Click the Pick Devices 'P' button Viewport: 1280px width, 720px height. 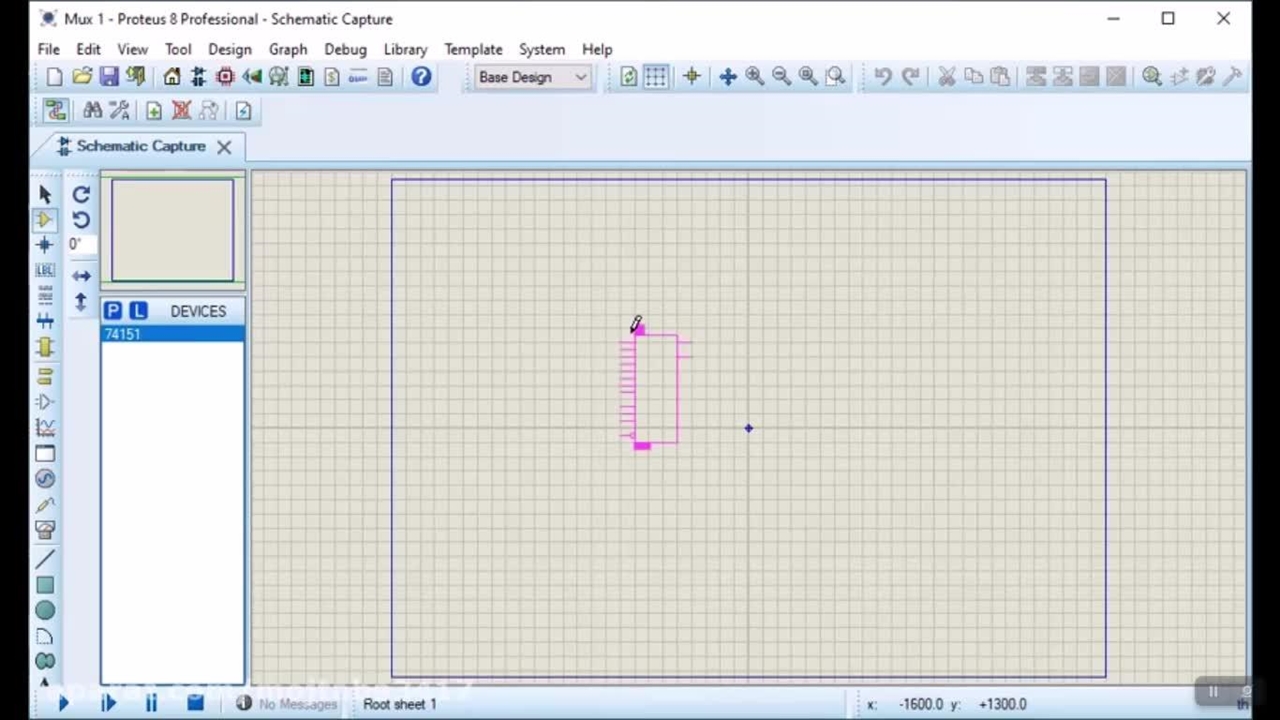coord(113,311)
